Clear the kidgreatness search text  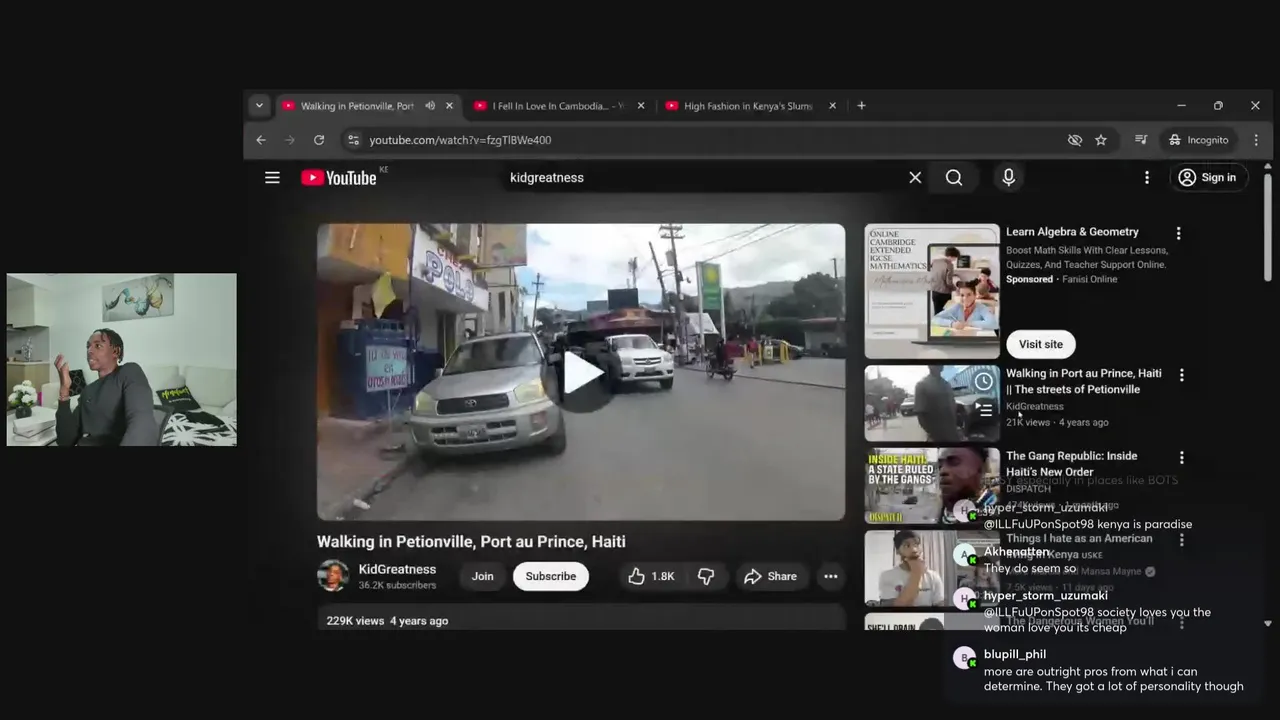[915, 177]
